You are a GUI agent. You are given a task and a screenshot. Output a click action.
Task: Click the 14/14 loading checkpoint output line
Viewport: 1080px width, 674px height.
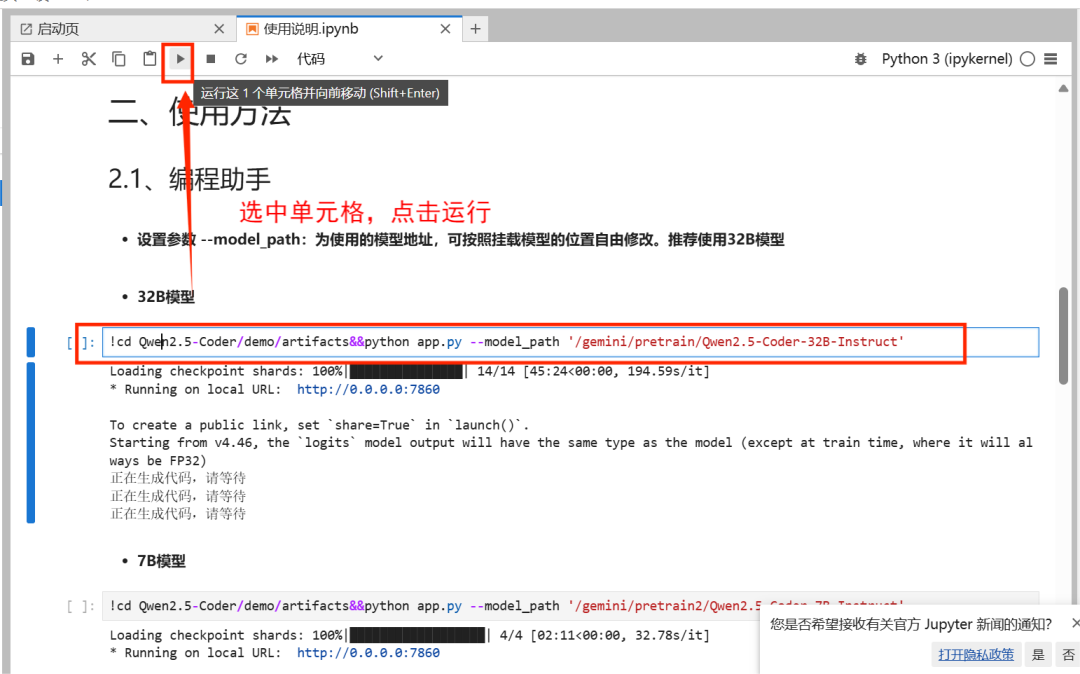point(409,372)
